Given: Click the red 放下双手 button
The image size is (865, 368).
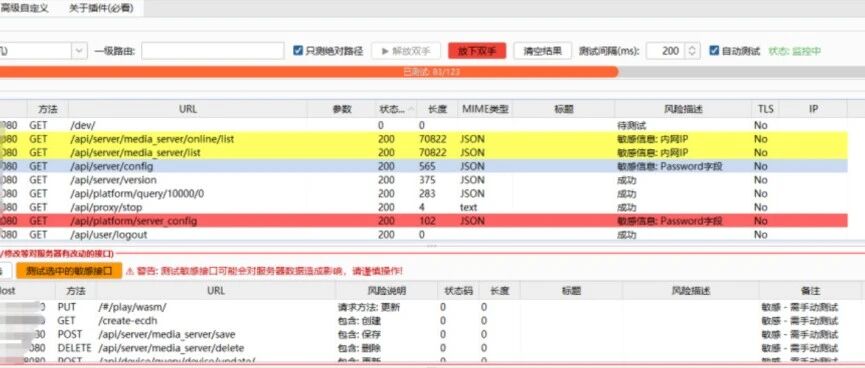Looking at the screenshot, I should [x=477, y=51].
